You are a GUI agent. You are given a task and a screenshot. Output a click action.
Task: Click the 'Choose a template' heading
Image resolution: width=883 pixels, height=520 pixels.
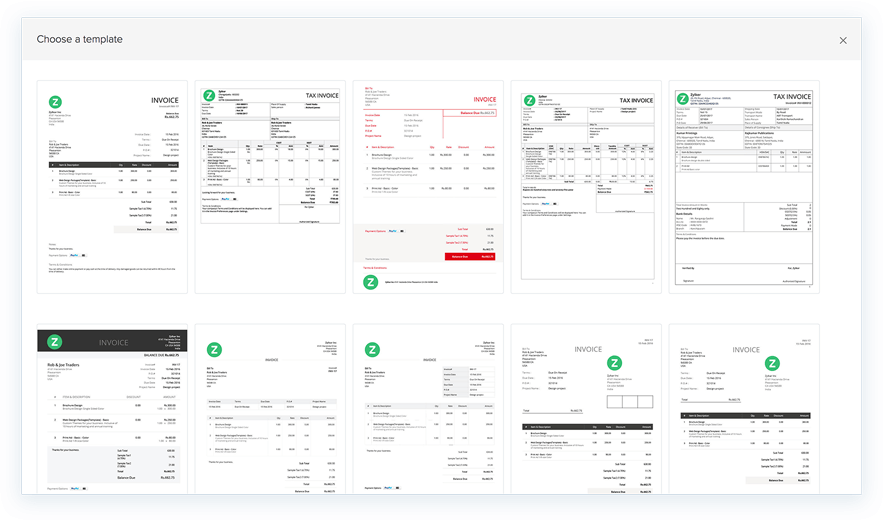tap(79, 39)
